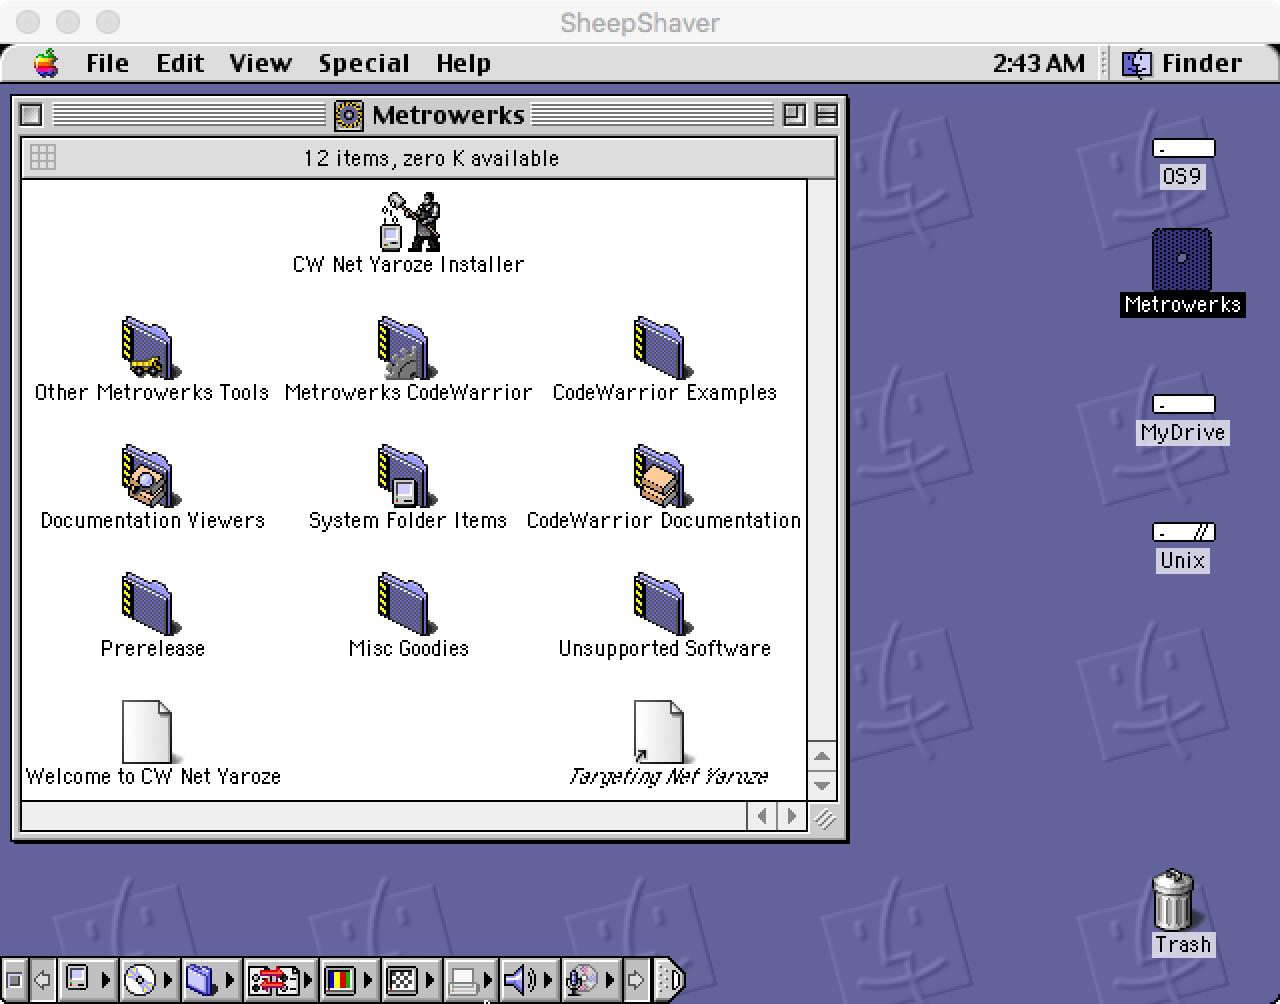Select the Unix volume icon
This screenshot has width=1280, height=1004.
[1183, 533]
